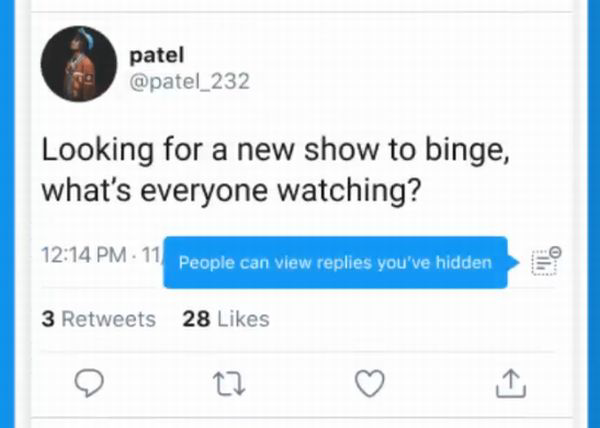Share the tweet using the upload icon

510,382
